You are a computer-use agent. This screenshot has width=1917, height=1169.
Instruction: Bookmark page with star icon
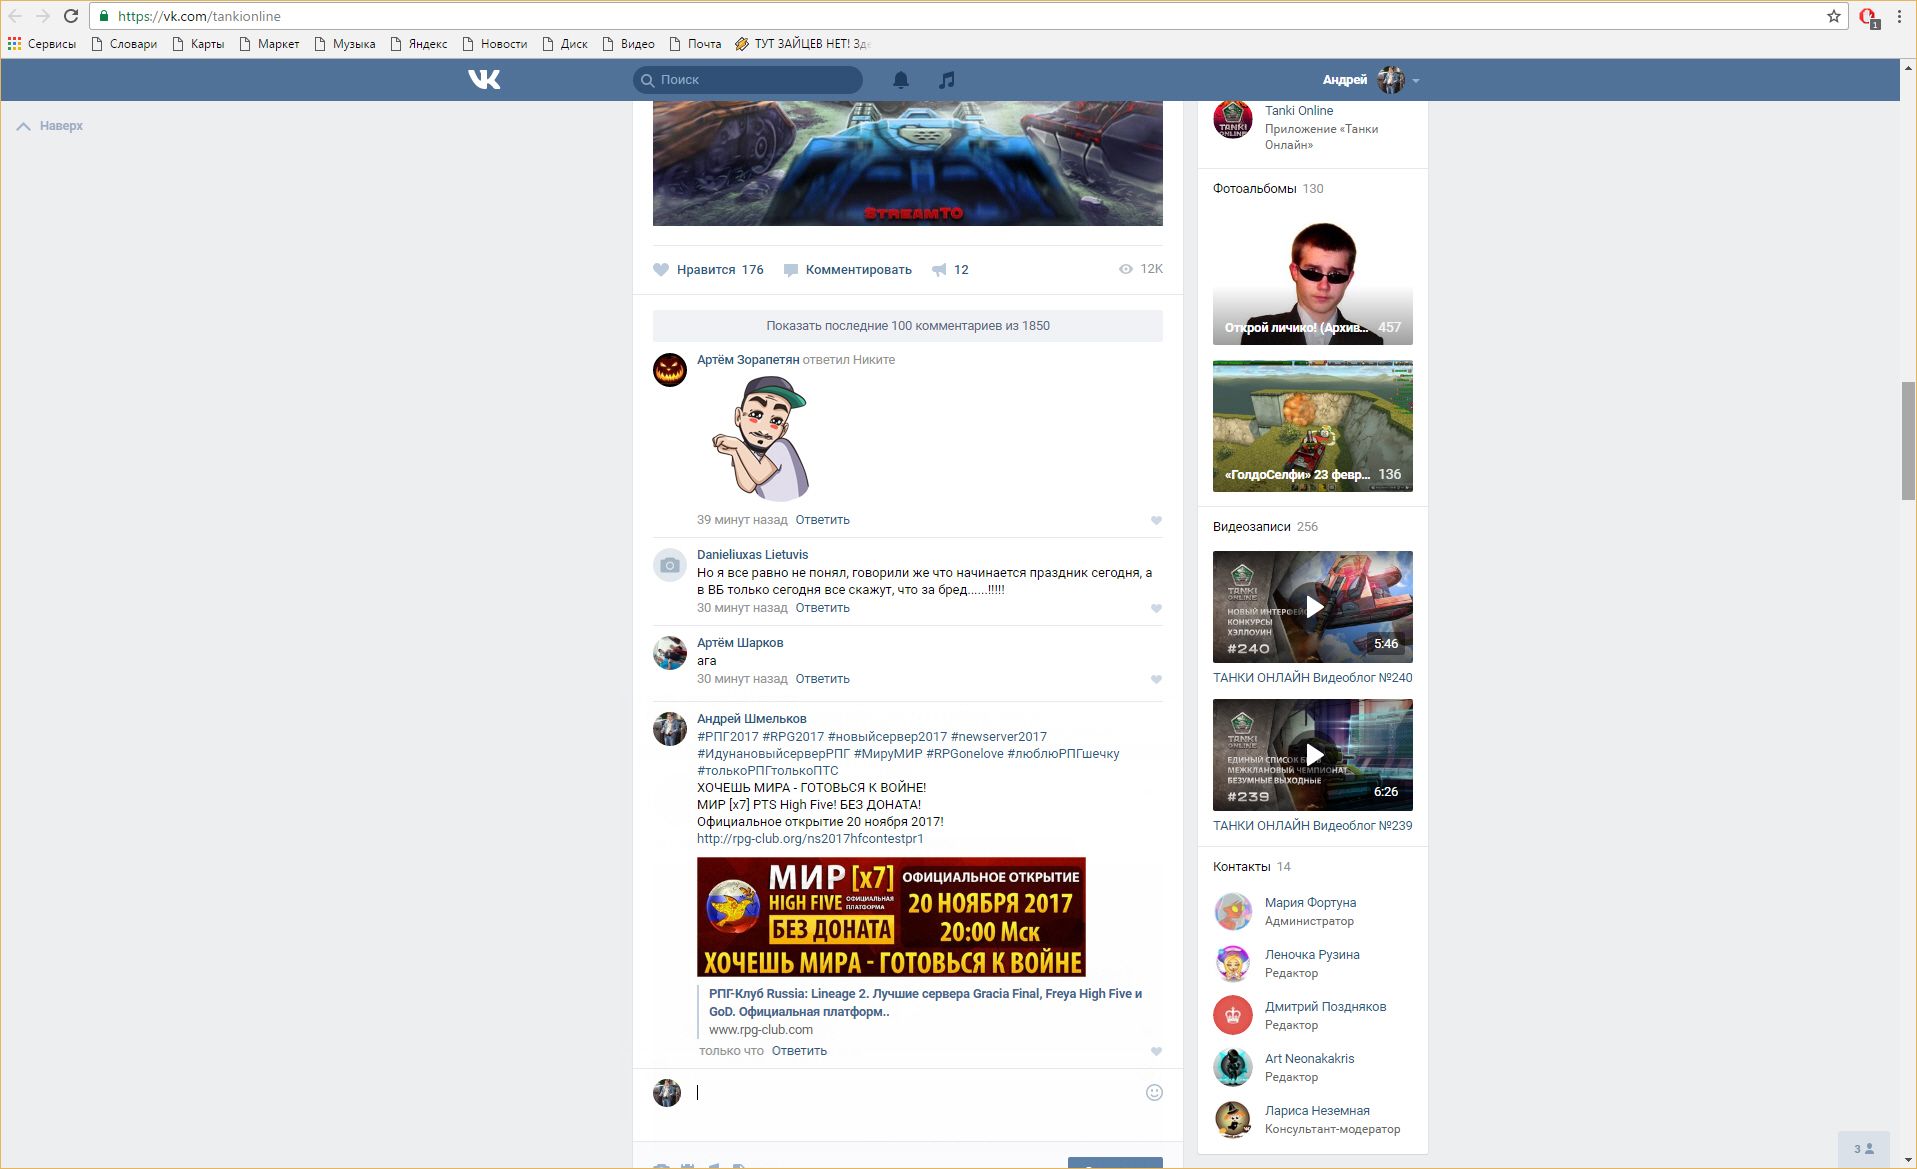click(1833, 16)
